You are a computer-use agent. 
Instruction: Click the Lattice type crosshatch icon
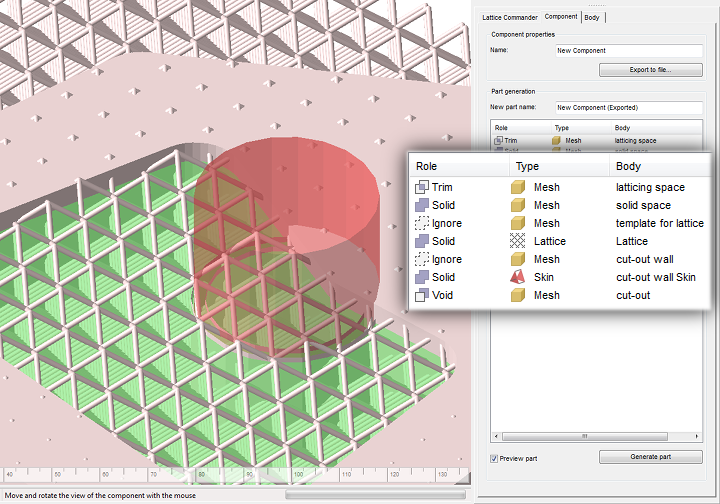[x=518, y=241]
